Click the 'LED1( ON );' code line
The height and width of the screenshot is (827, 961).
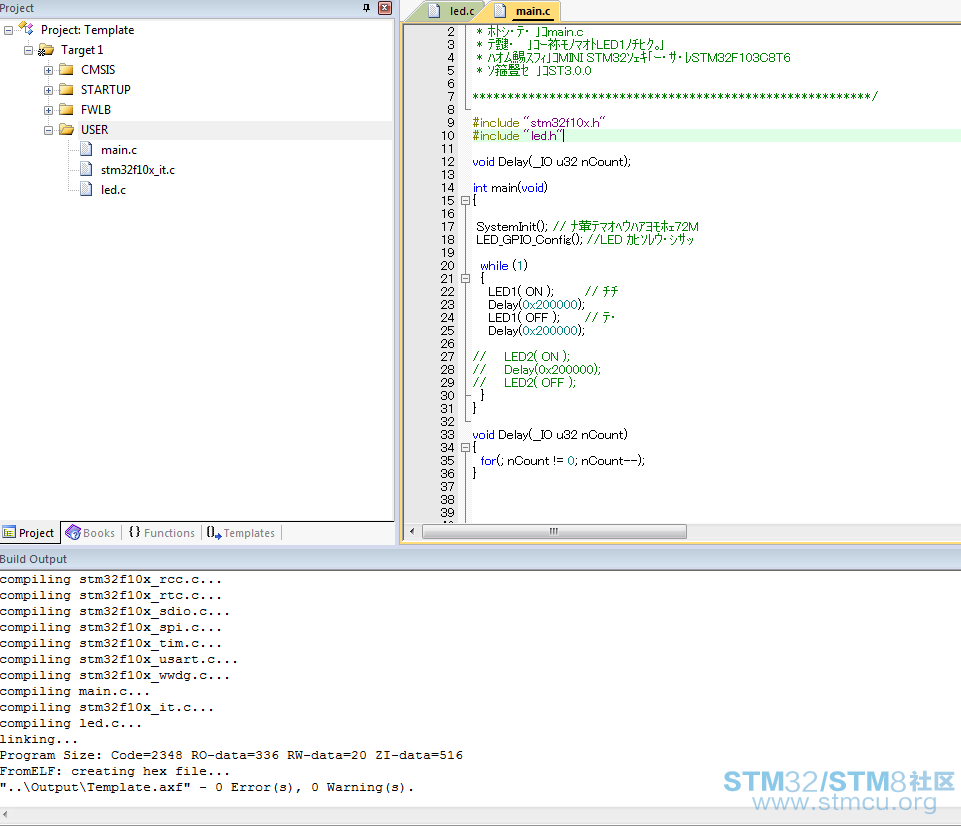(521, 292)
